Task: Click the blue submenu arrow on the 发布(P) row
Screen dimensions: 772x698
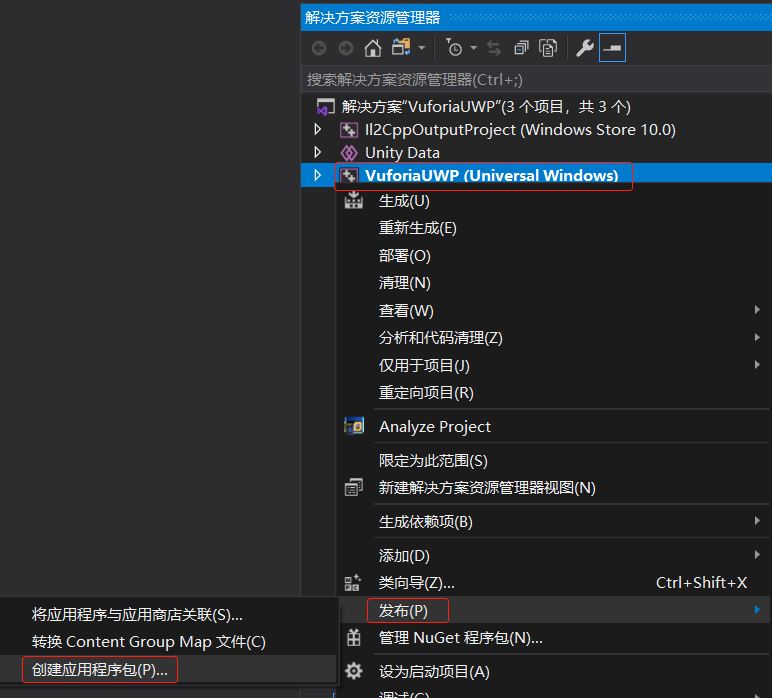Action: coord(757,609)
